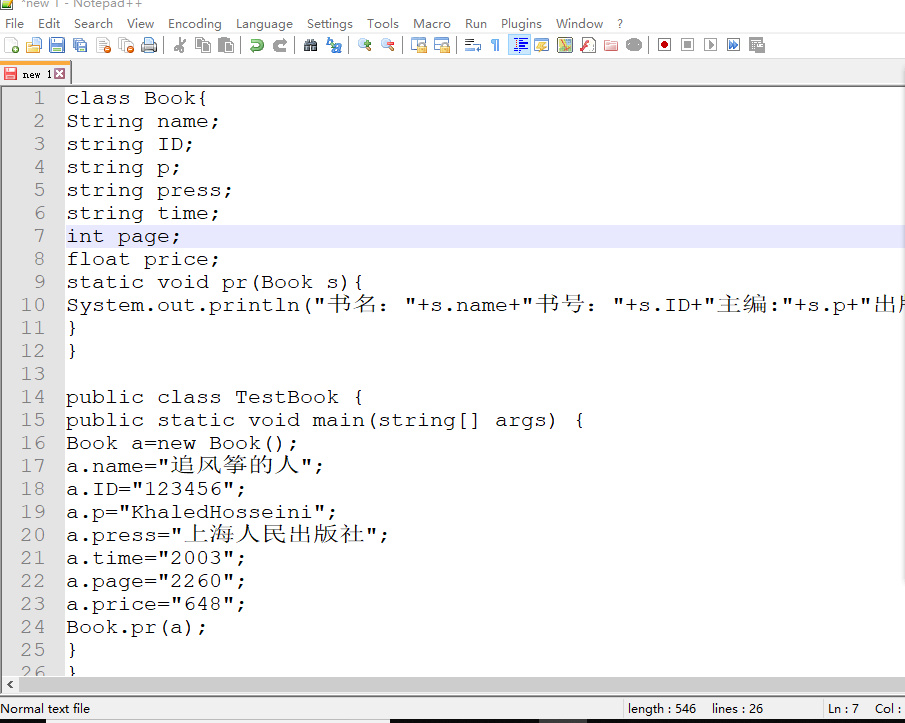Click the Redo arrow icon
The image size is (905, 723).
(280, 45)
